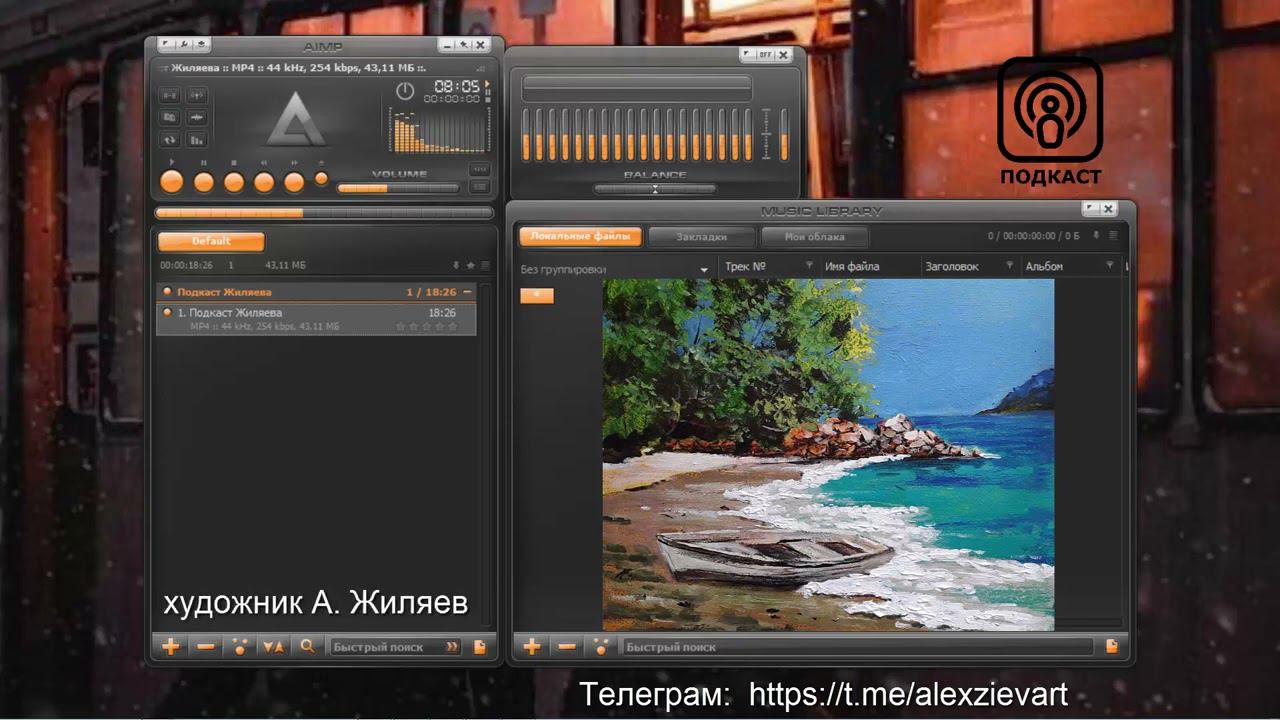Open the Трек № column filter

click(x=809, y=266)
